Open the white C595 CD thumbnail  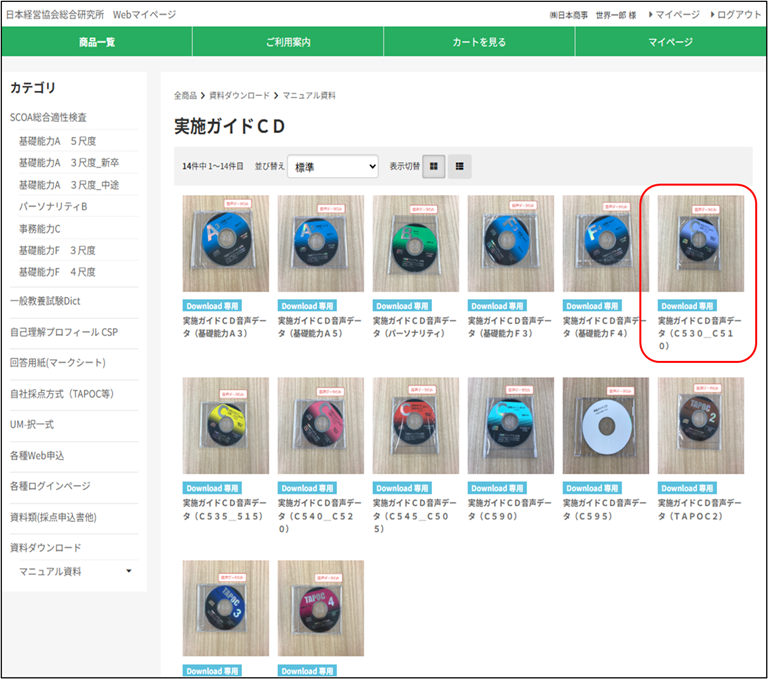click(x=605, y=425)
